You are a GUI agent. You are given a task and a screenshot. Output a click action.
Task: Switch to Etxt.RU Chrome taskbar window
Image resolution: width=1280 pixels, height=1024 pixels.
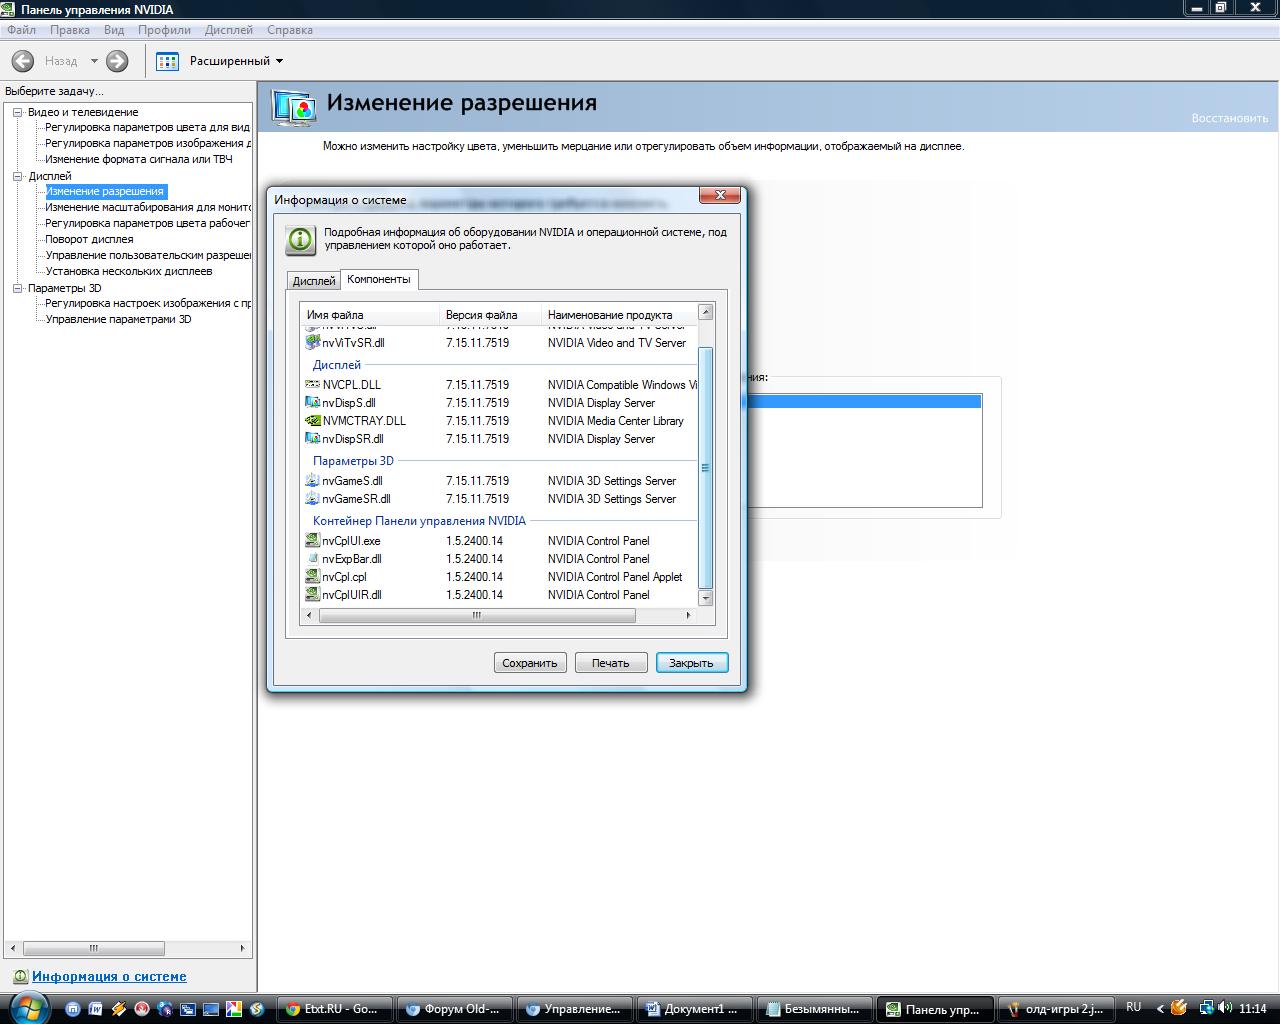click(333, 1009)
